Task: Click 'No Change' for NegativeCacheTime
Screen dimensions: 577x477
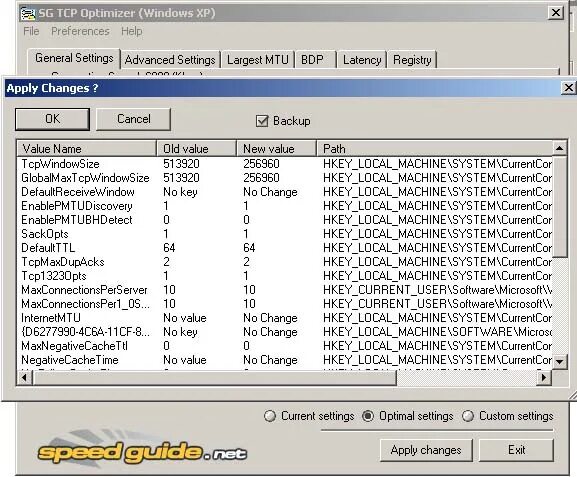Action: (270, 360)
